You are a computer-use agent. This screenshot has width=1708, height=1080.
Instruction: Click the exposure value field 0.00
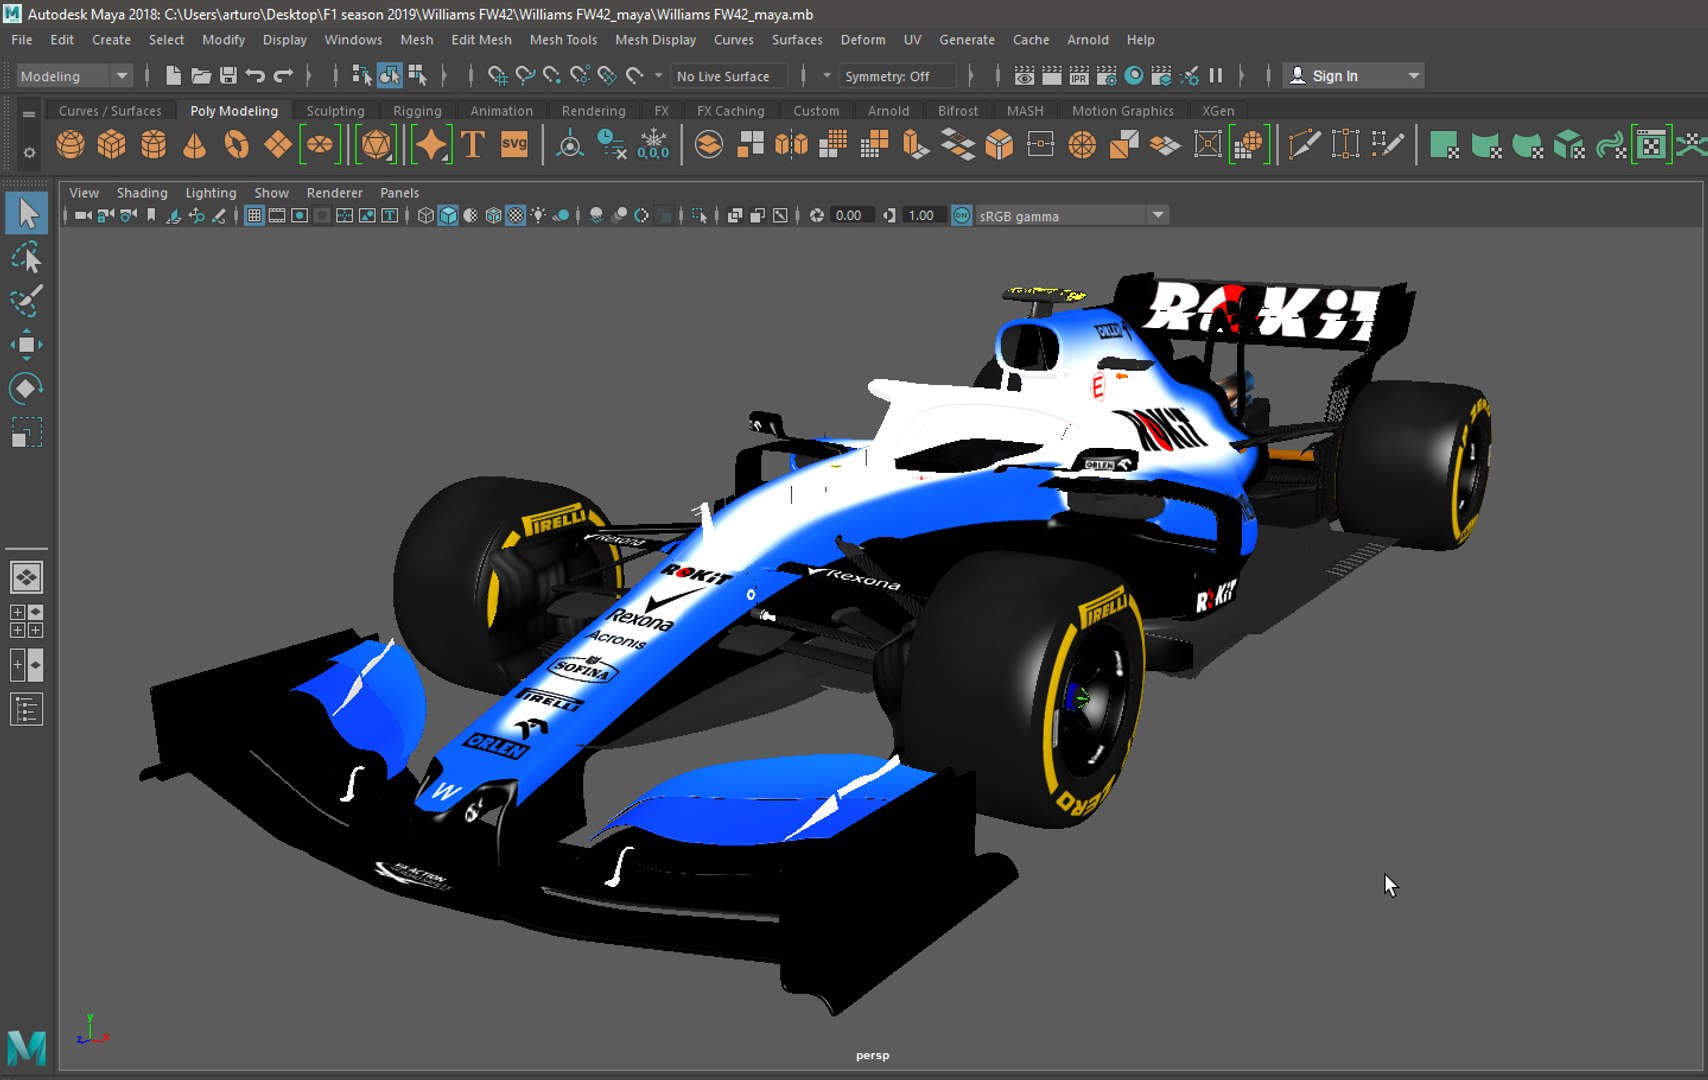(x=849, y=215)
